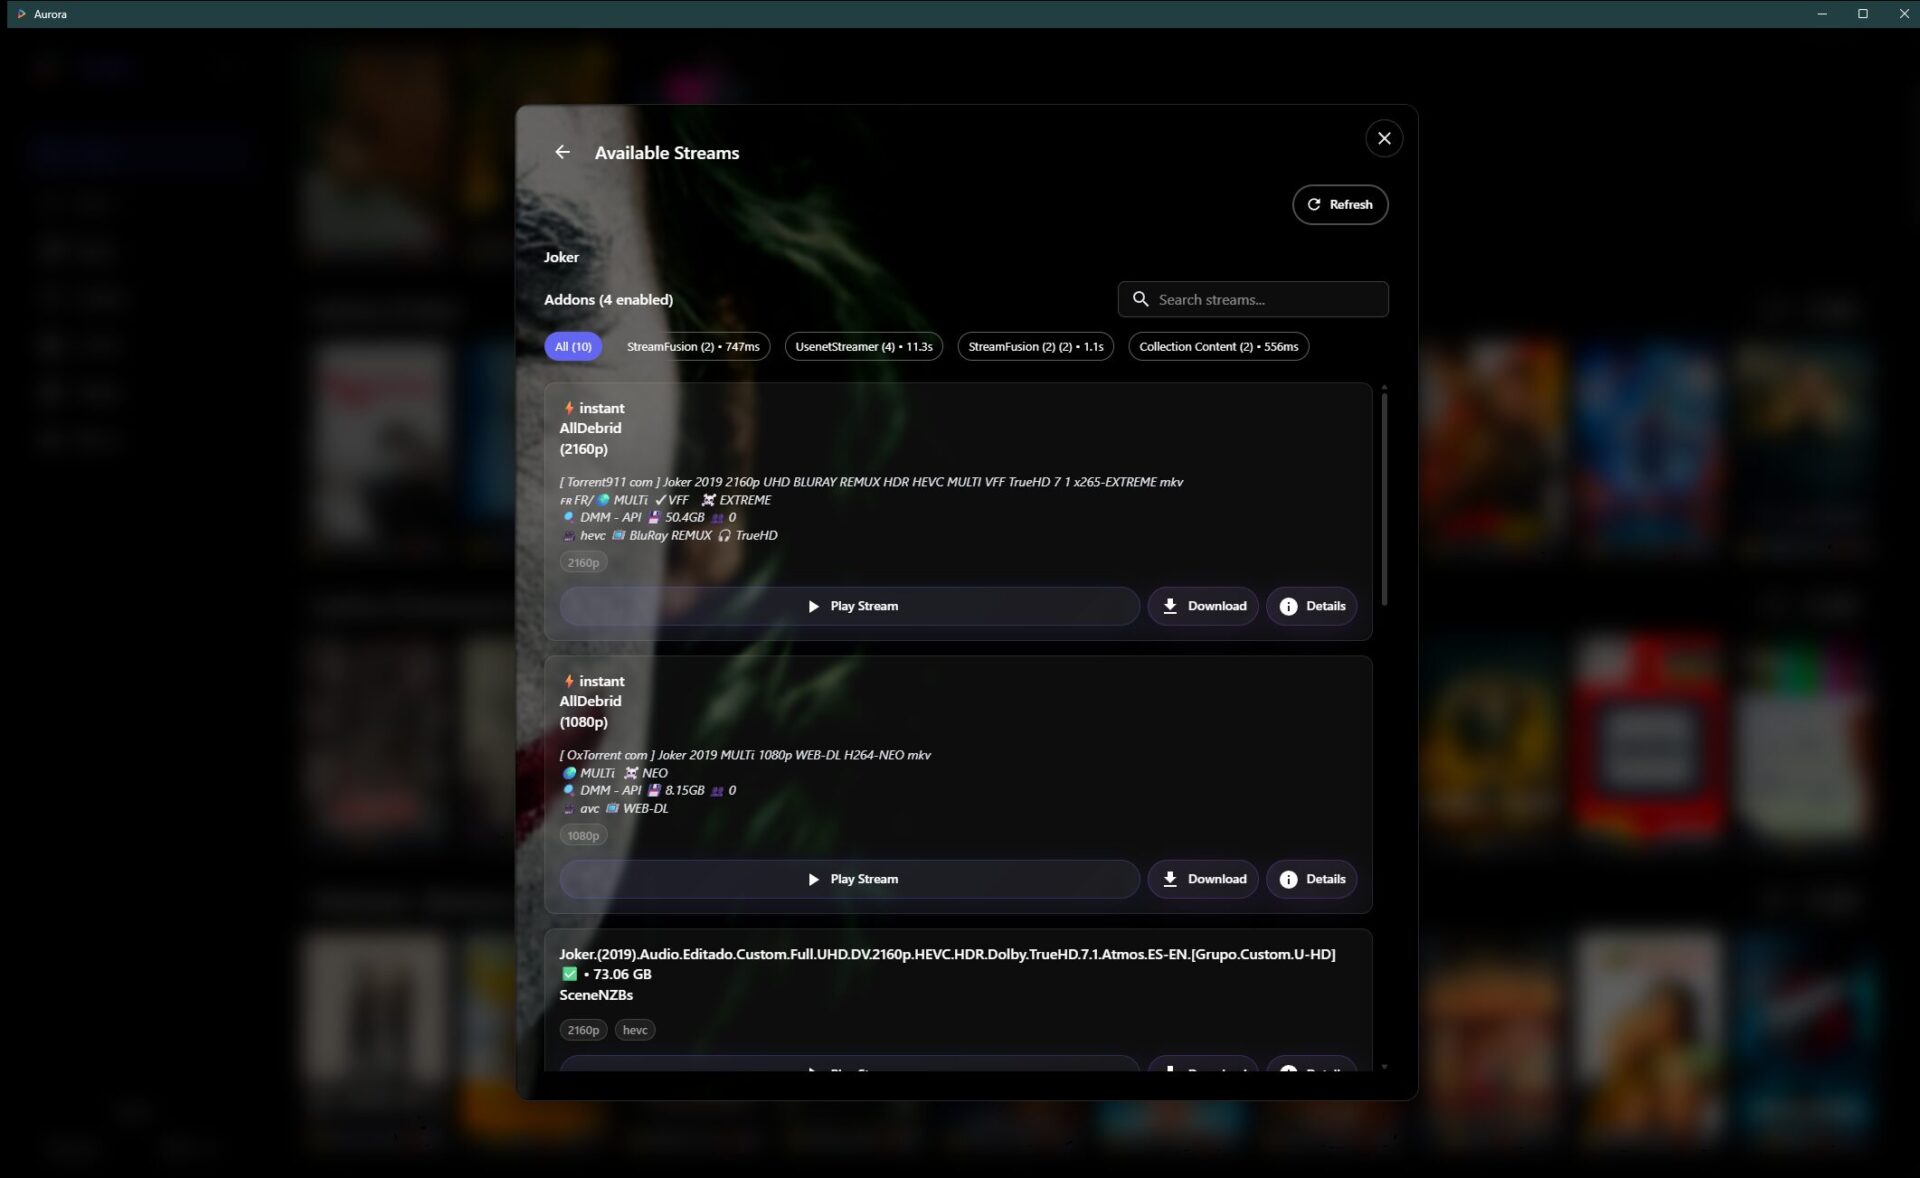The width and height of the screenshot is (1920, 1178).
Task: Play the AllDebrid 1080p stream
Action: (x=849, y=878)
